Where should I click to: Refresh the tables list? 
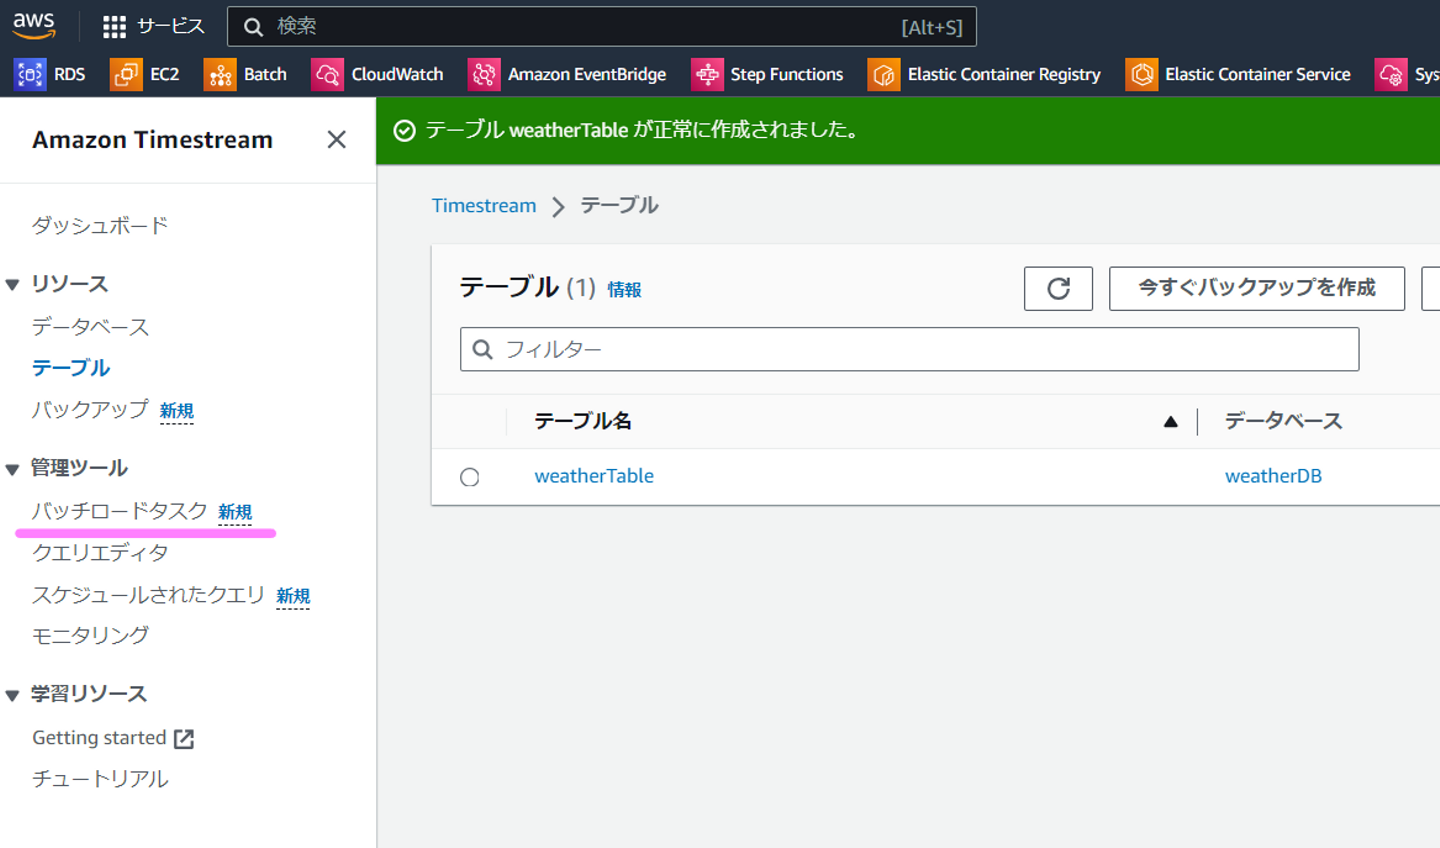[1058, 289]
